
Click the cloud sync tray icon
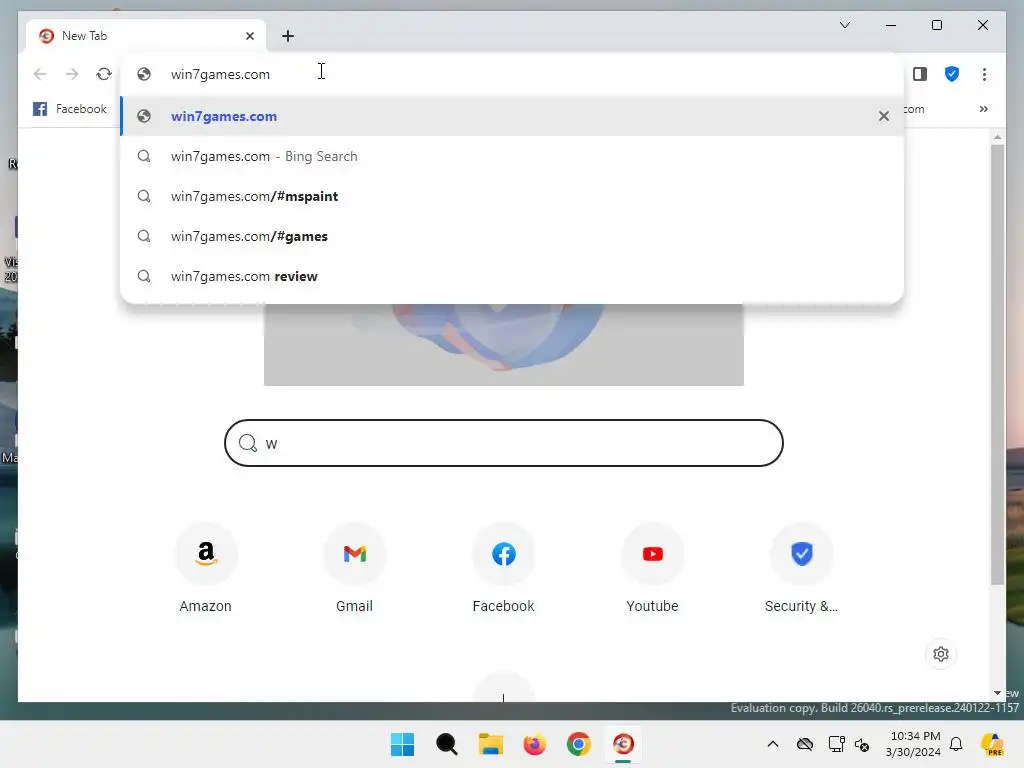coord(805,744)
